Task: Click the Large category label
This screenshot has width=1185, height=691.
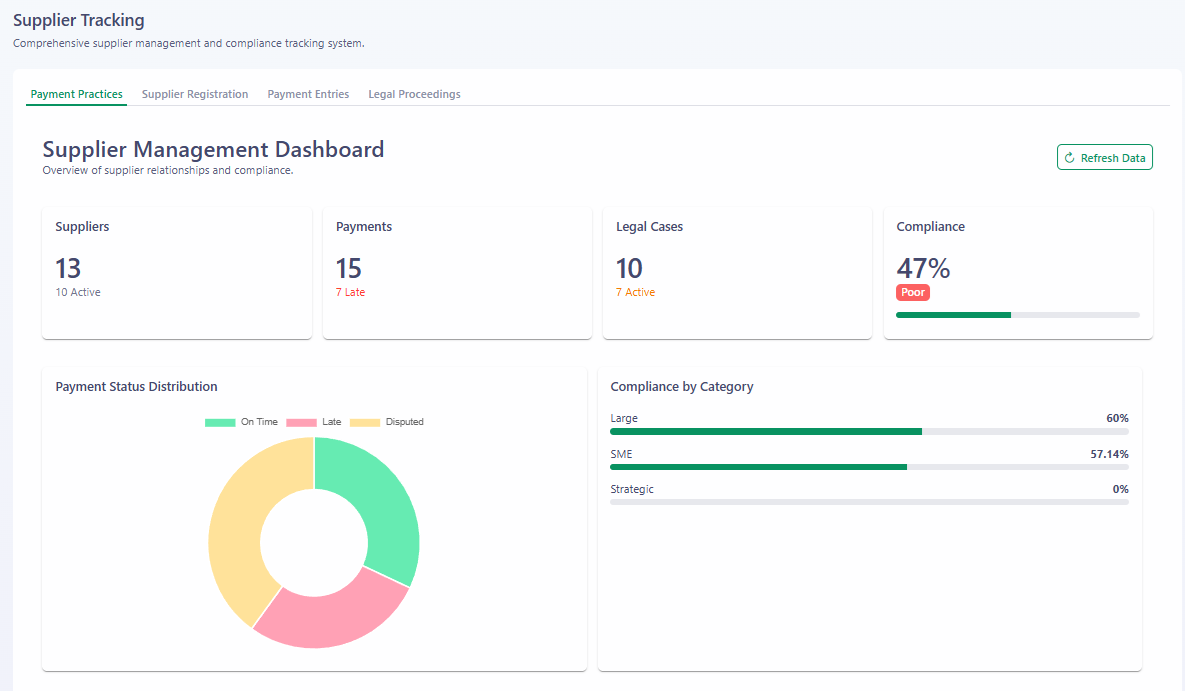Action: tap(624, 418)
